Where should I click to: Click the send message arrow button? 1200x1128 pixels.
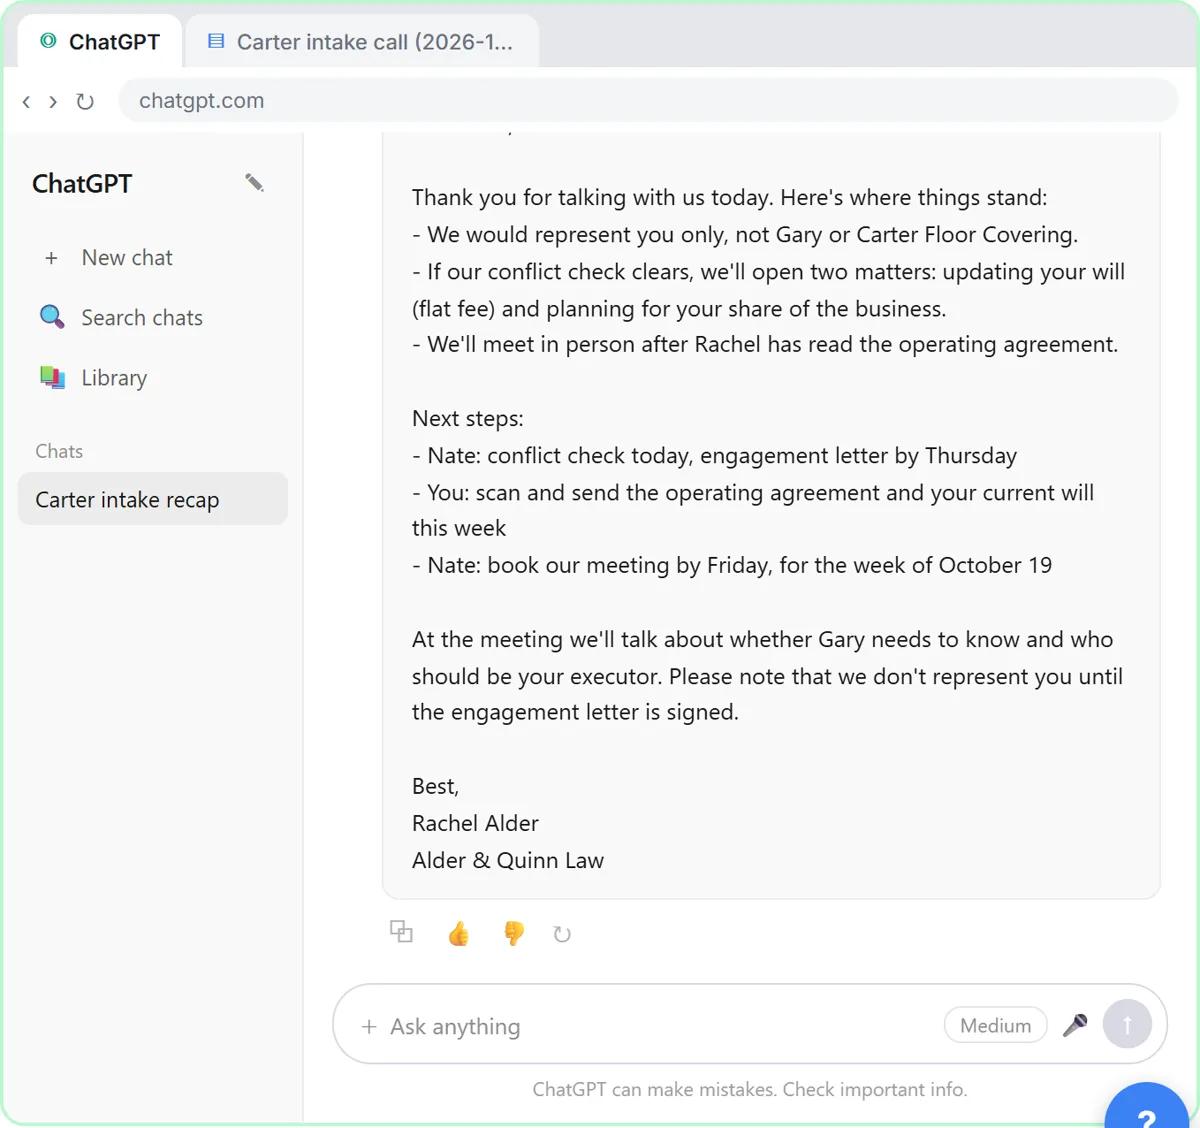pyautogui.click(x=1127, y=1024)
